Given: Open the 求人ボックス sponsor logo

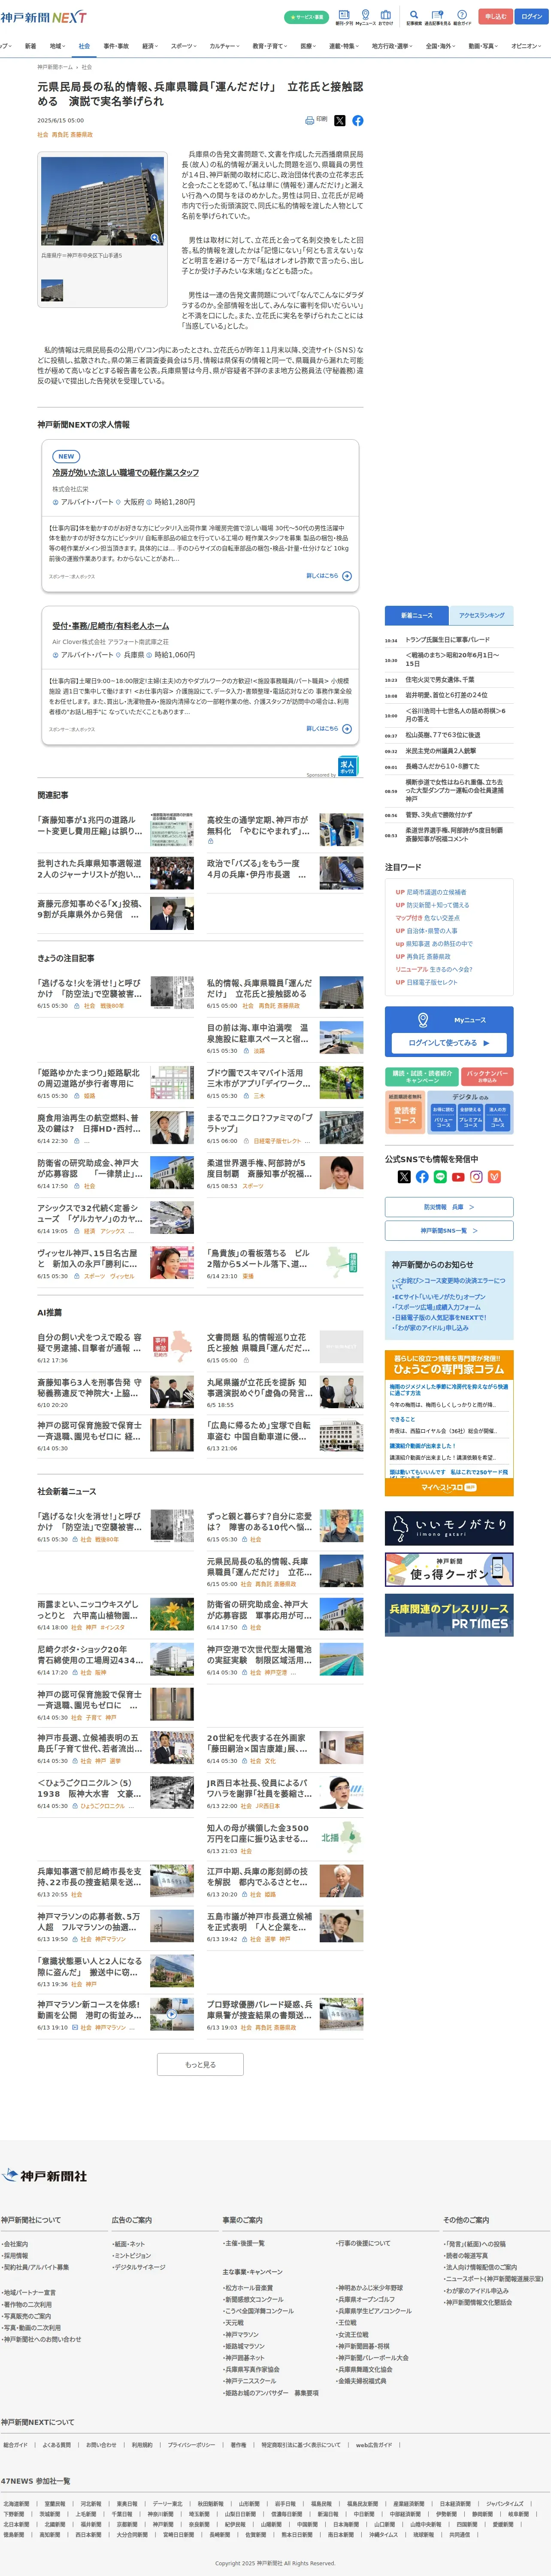Looking at the screenshot, I should (x=347, y=765).
